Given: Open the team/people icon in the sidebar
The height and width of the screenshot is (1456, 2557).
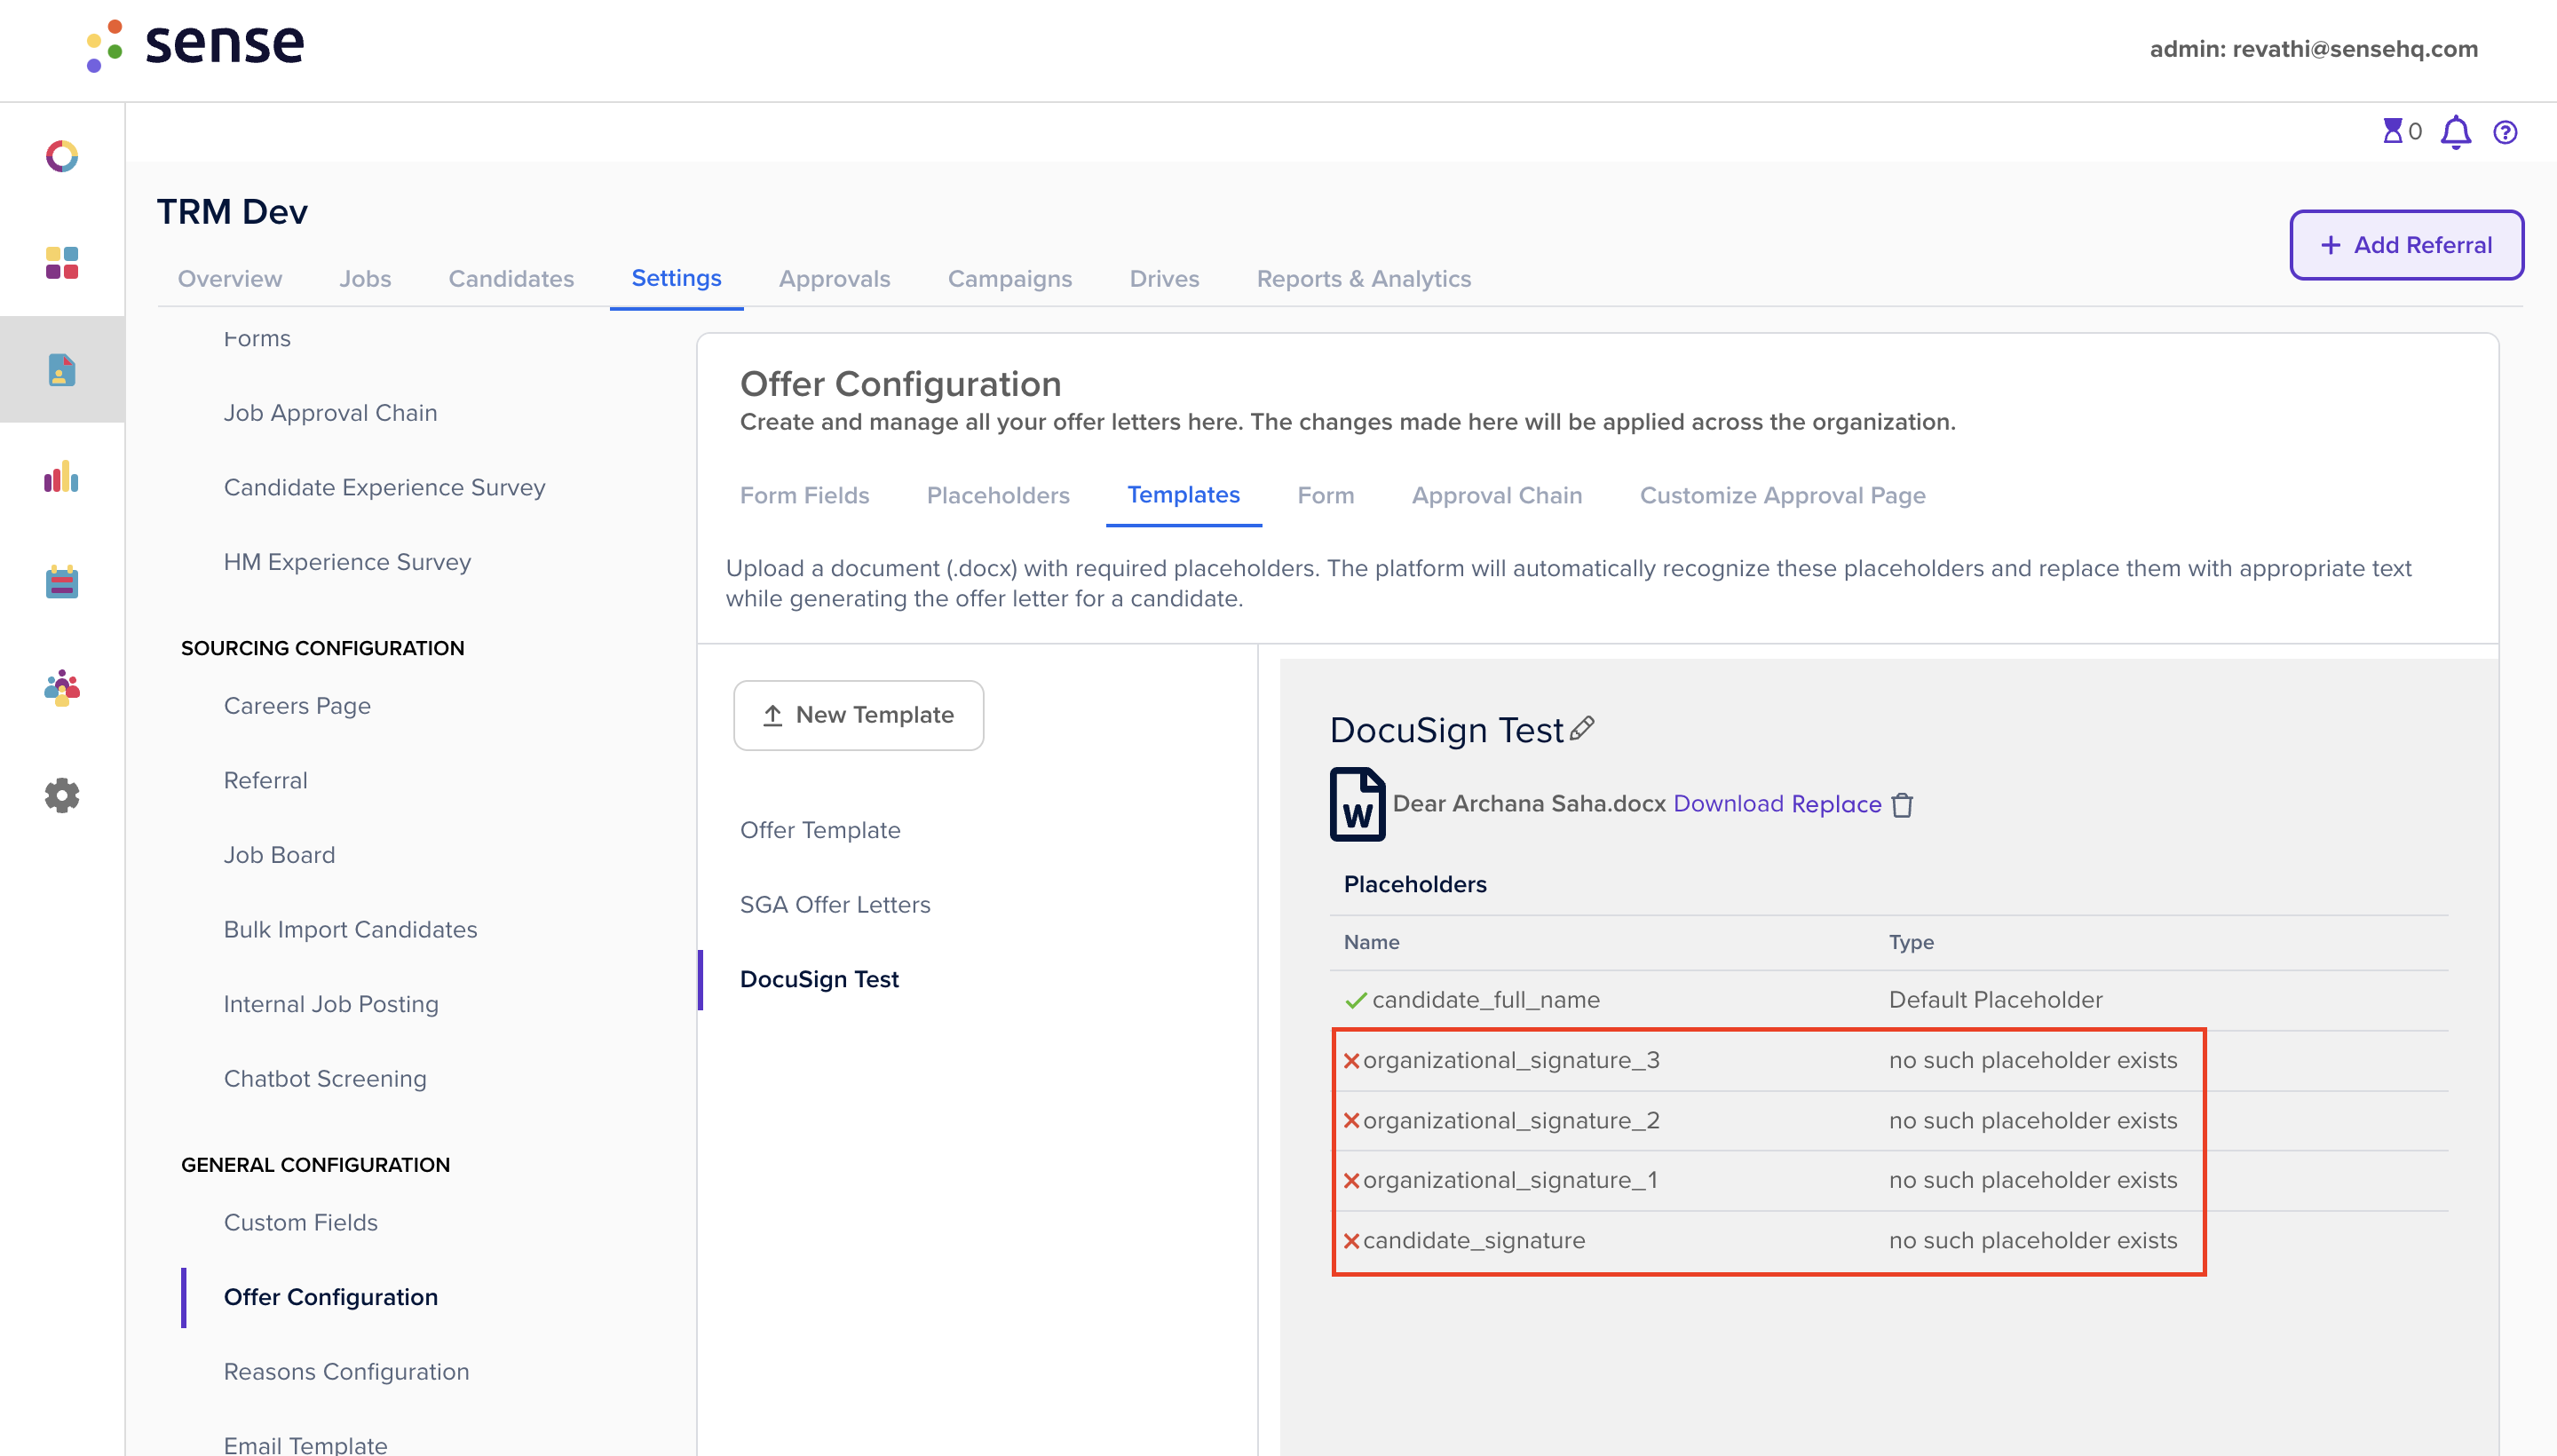Looking at the screenshot, I should click(x=61, y=688).
